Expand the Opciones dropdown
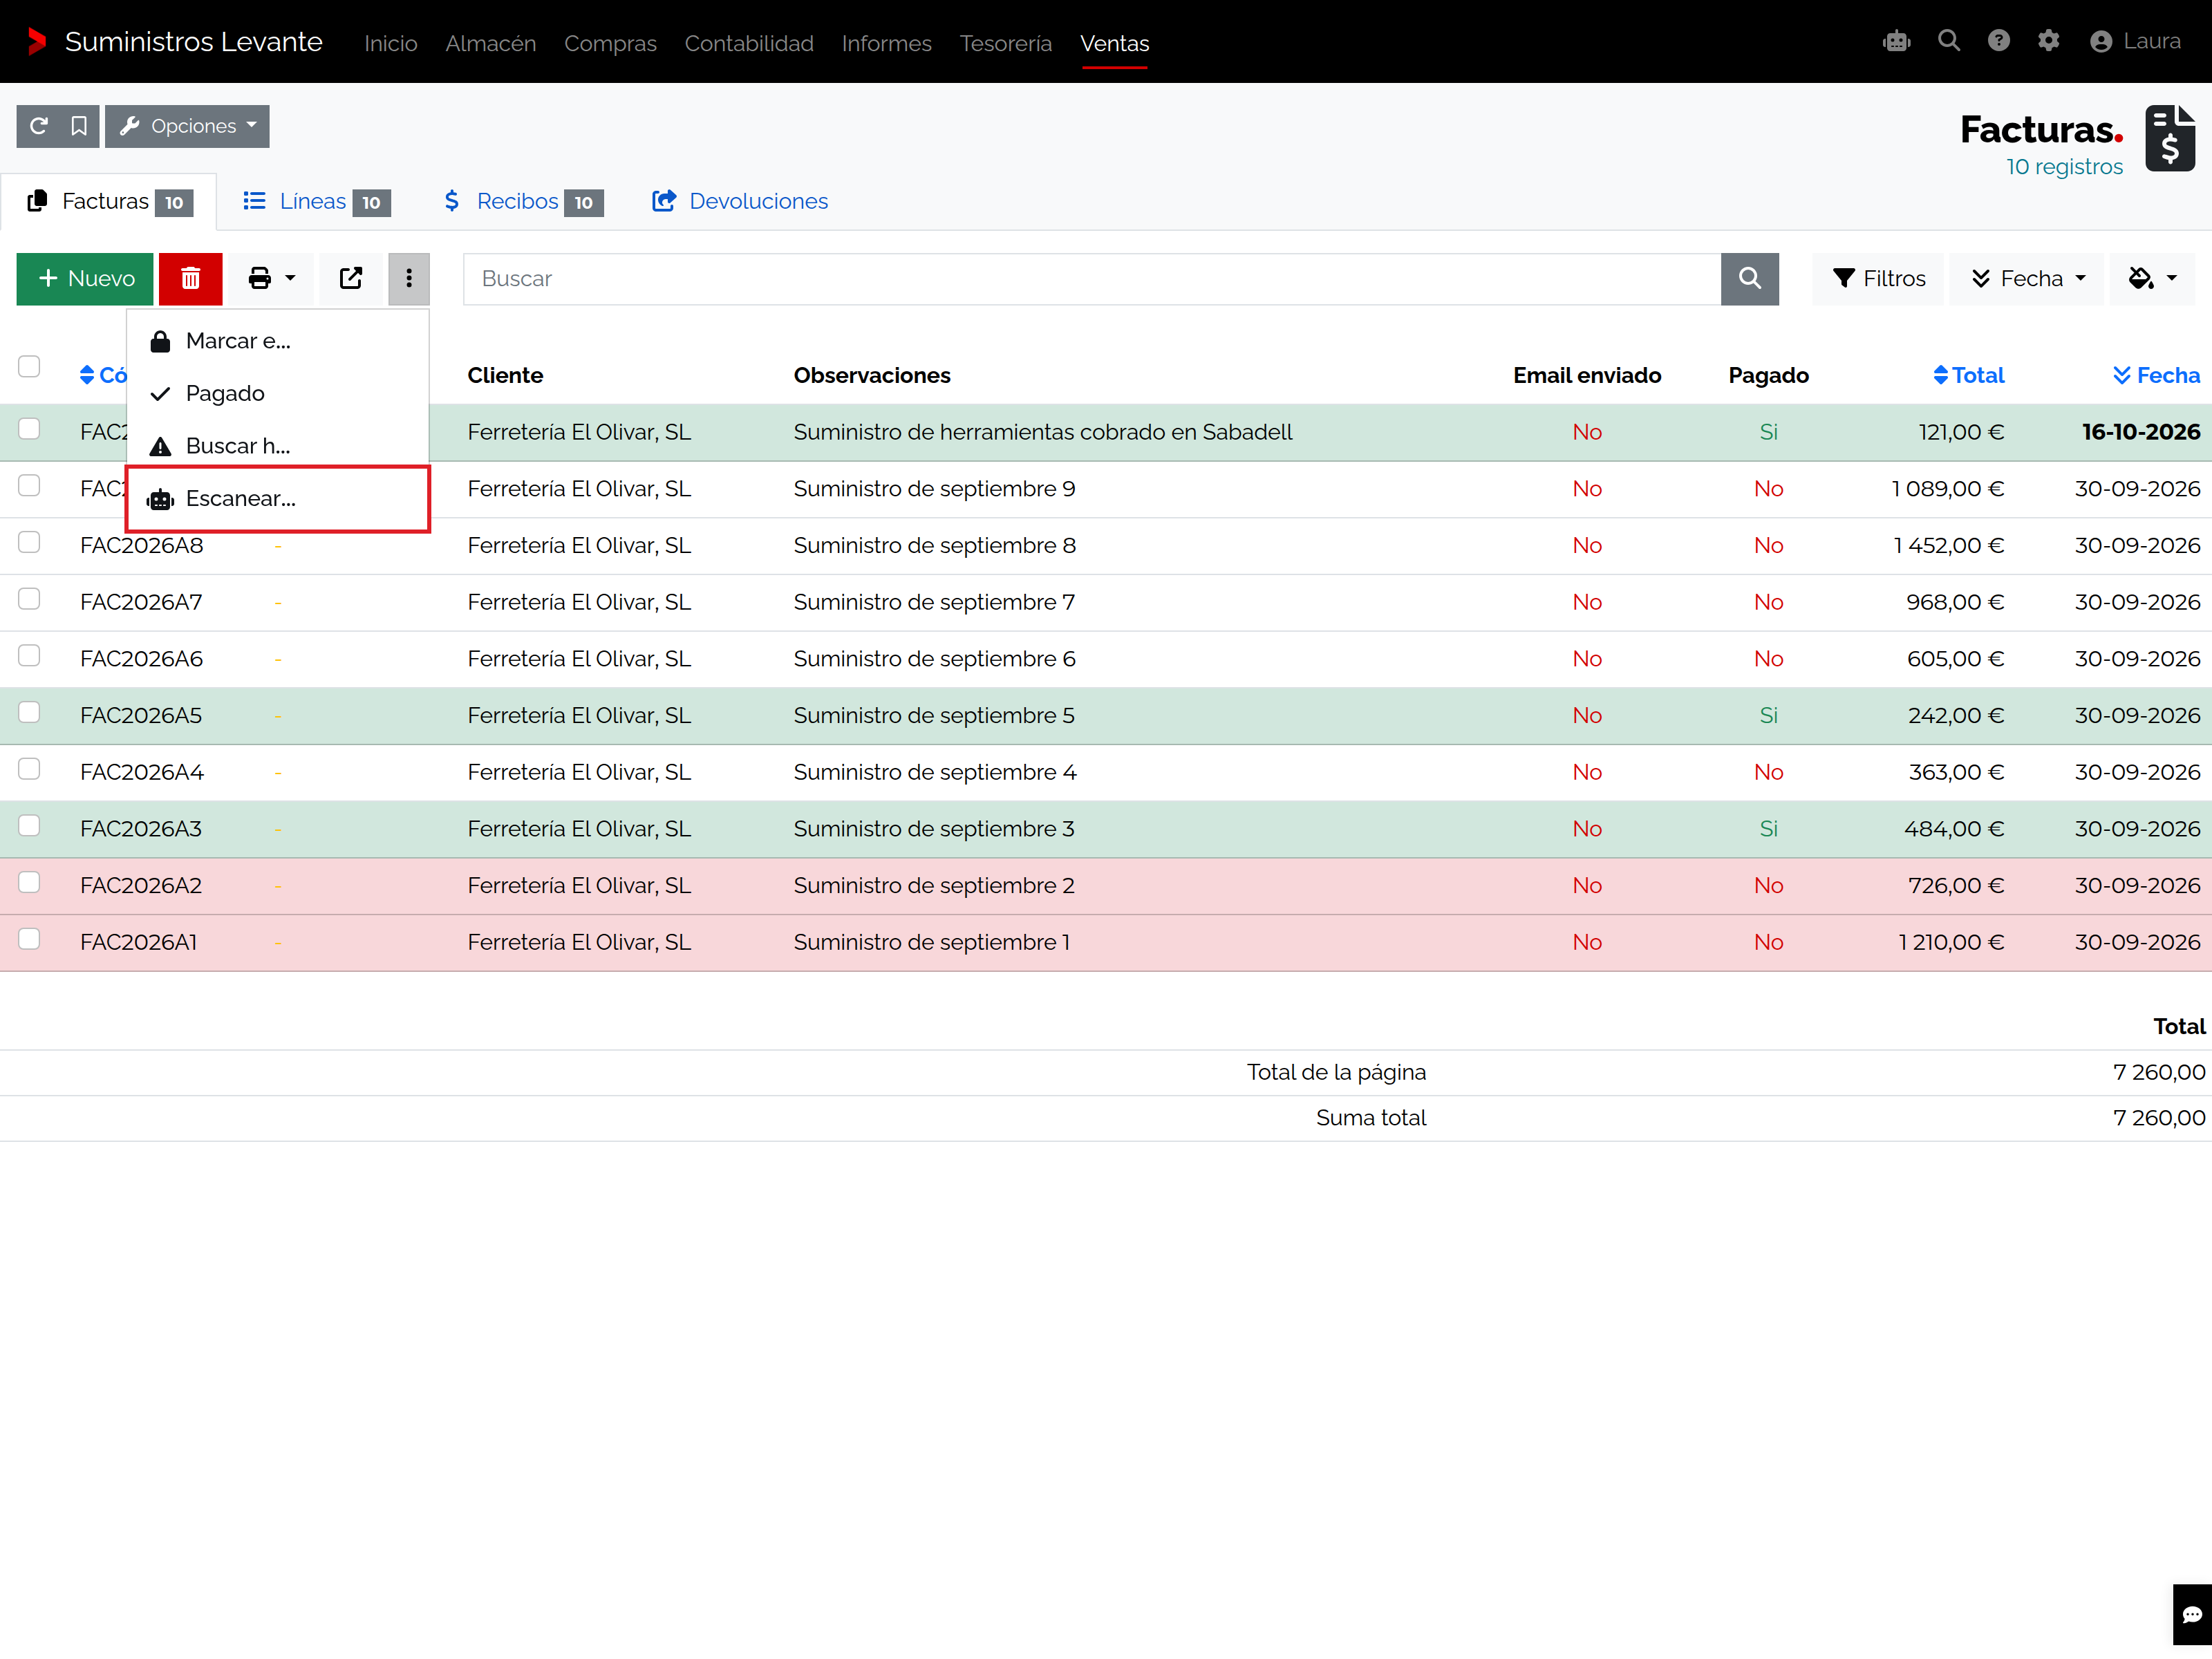This screenshot has width=2212, height=1659. point(187,126)
